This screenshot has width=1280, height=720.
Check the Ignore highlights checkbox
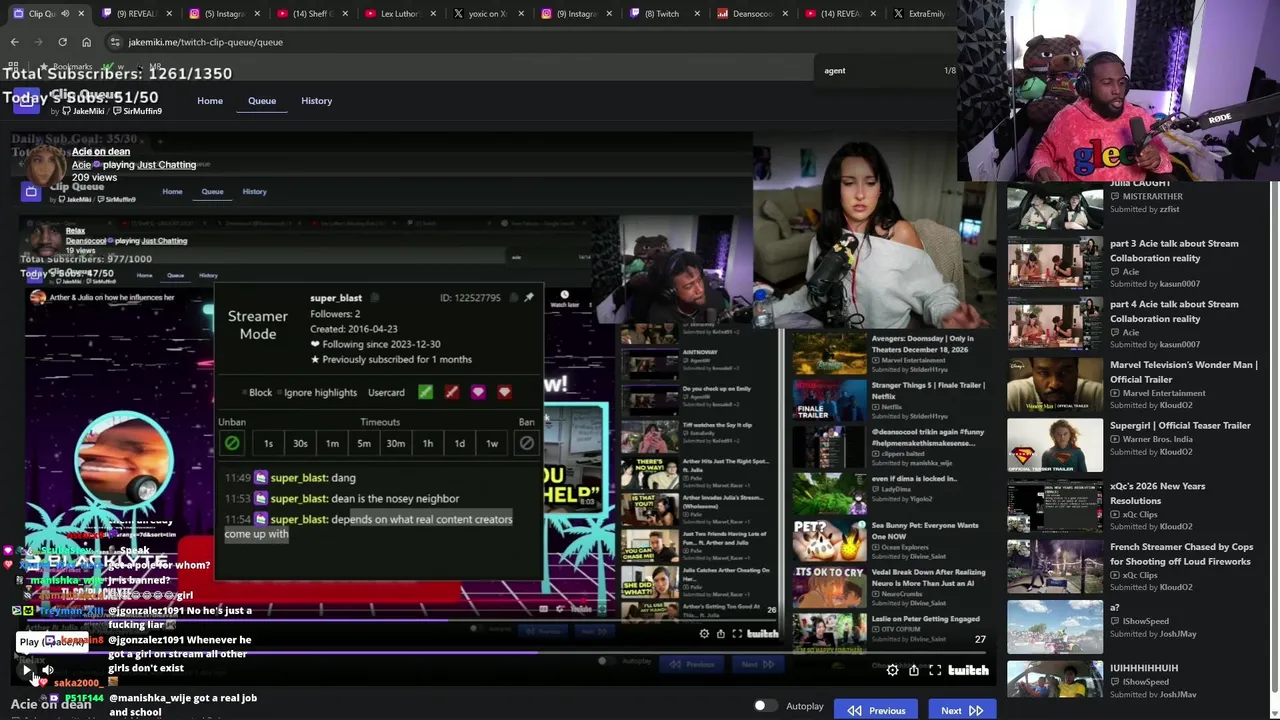point(279,392)
